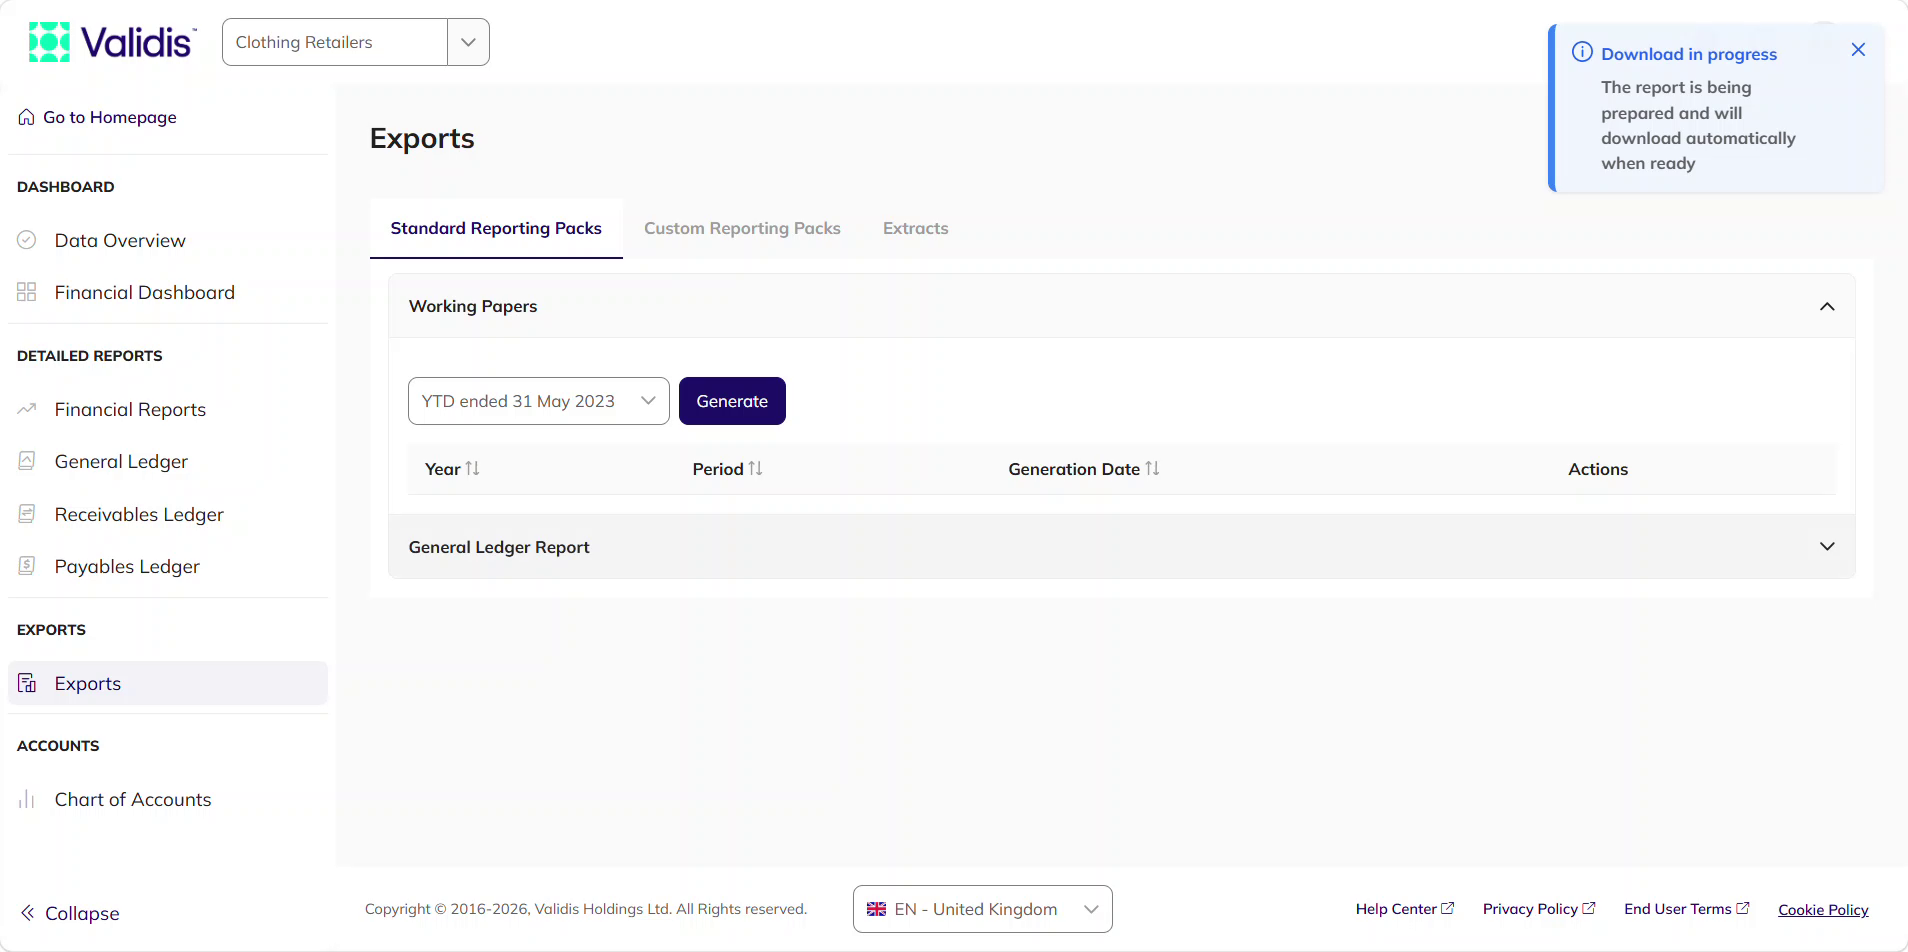Click the Financial Reports trend icon
The height and width of the screenshot is (952, 1908).
click(27, 409)
